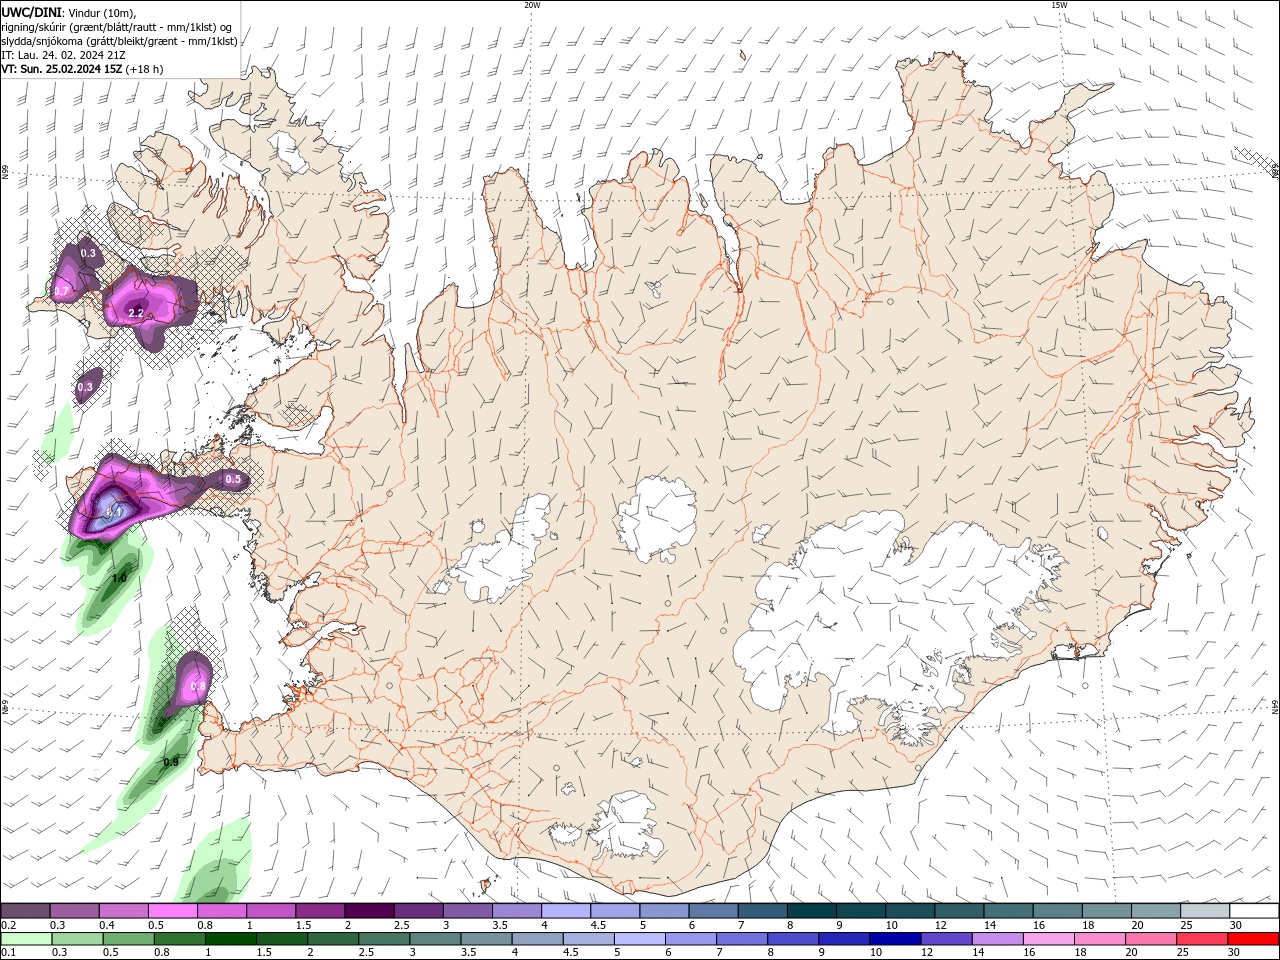This screenshot has width=1280, height=960.
Task: Select the slate-blue snow swatch above 6
Action: (x=713, y=911)
